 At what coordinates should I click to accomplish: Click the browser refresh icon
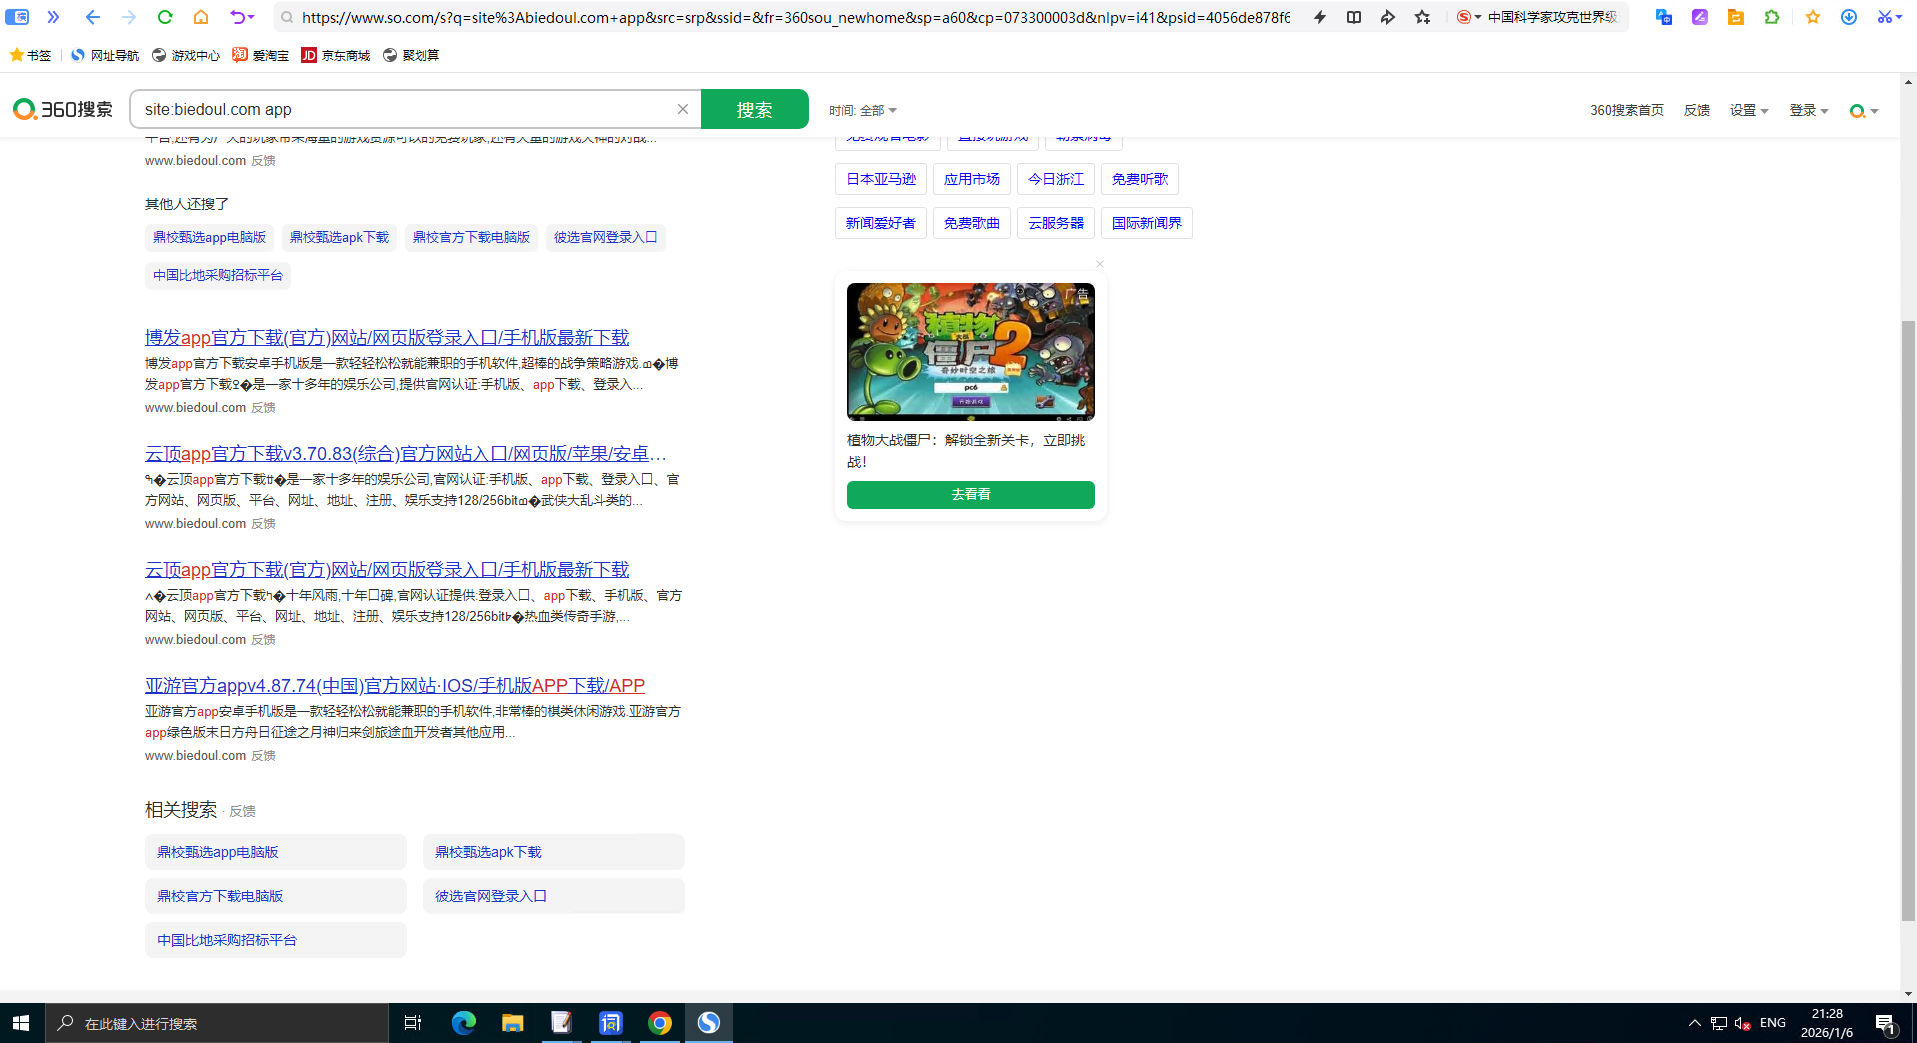click(x=165, y=17)
